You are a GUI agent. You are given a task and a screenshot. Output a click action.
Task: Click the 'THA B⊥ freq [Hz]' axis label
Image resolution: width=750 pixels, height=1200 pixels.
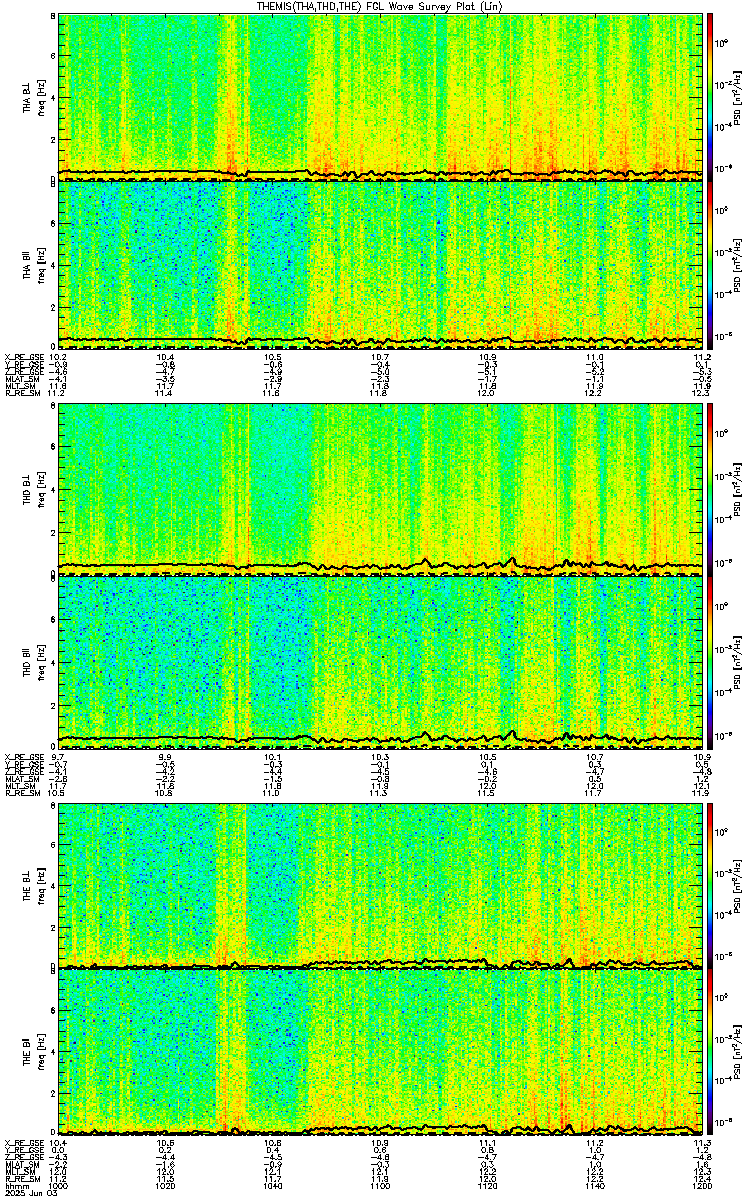point(34,97)
